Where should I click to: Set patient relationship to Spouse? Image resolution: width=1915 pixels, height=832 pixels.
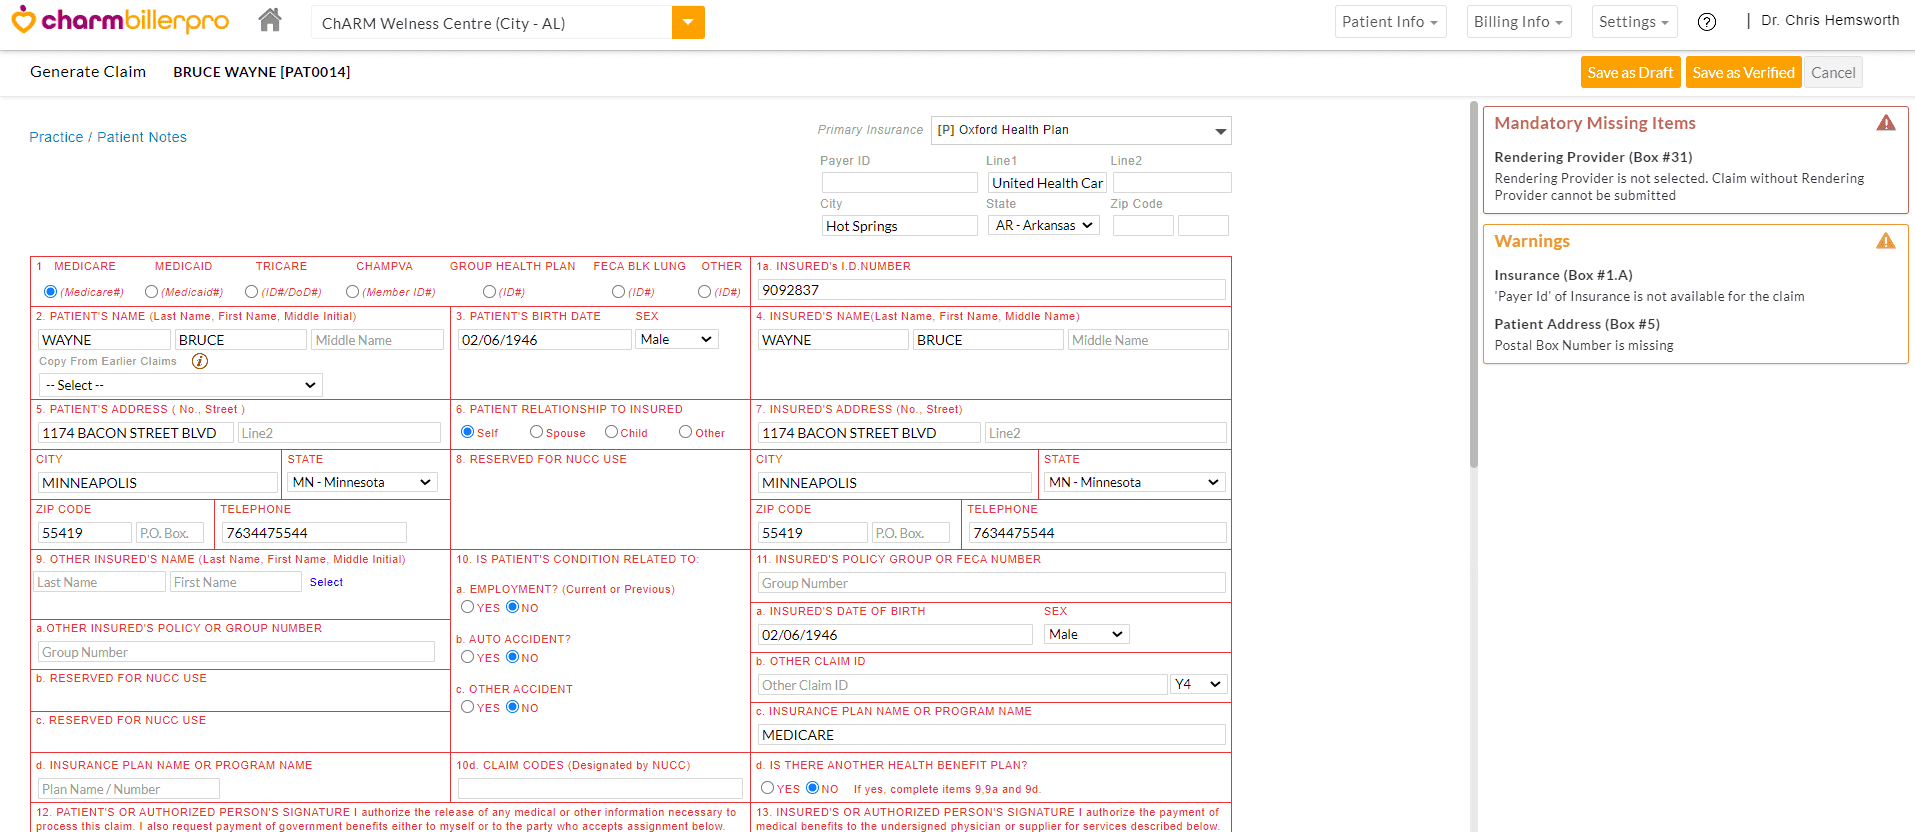pyautogui.click(x=536, y=432)
